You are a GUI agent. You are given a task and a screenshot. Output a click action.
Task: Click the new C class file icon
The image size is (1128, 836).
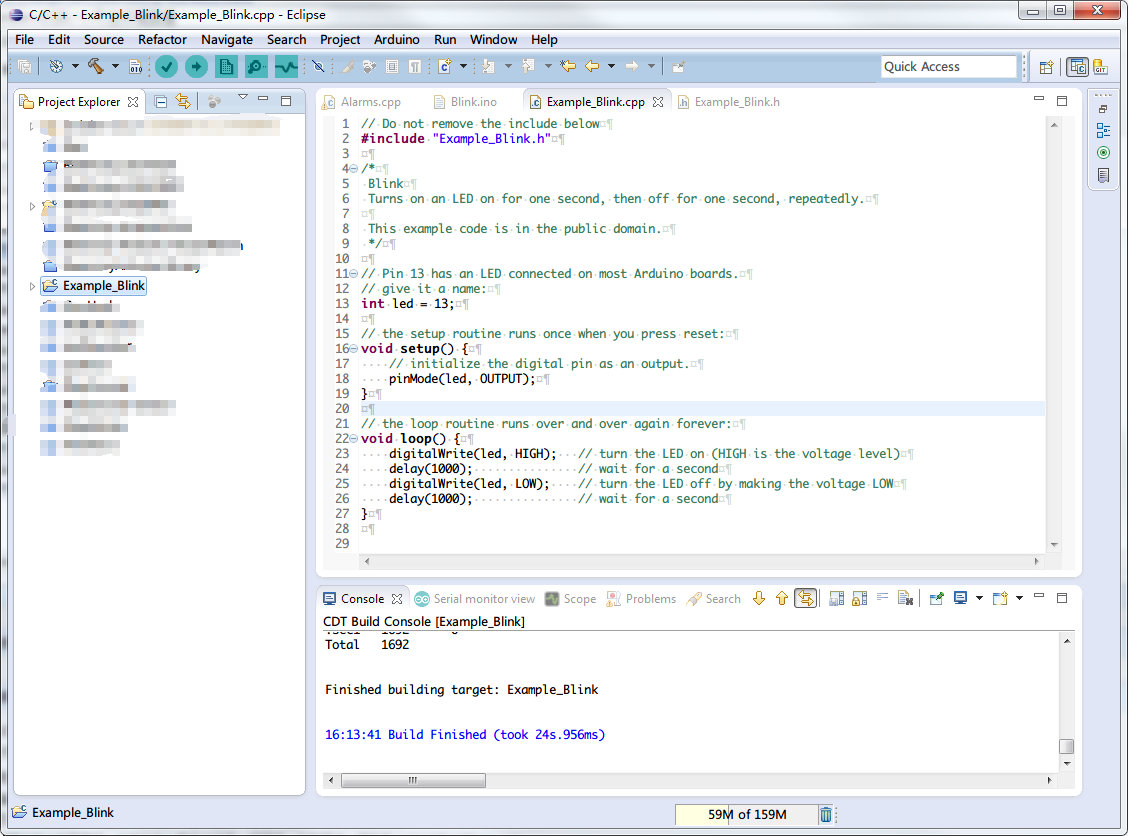coord(445,66)
